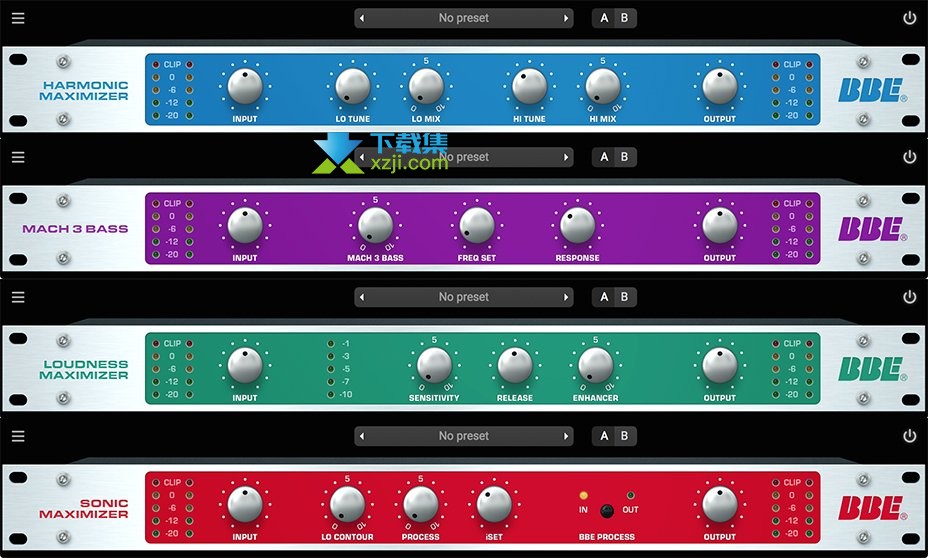928x558 pixels.
Task: Click the BBE PROCESS label
Action: click(607, 537)
